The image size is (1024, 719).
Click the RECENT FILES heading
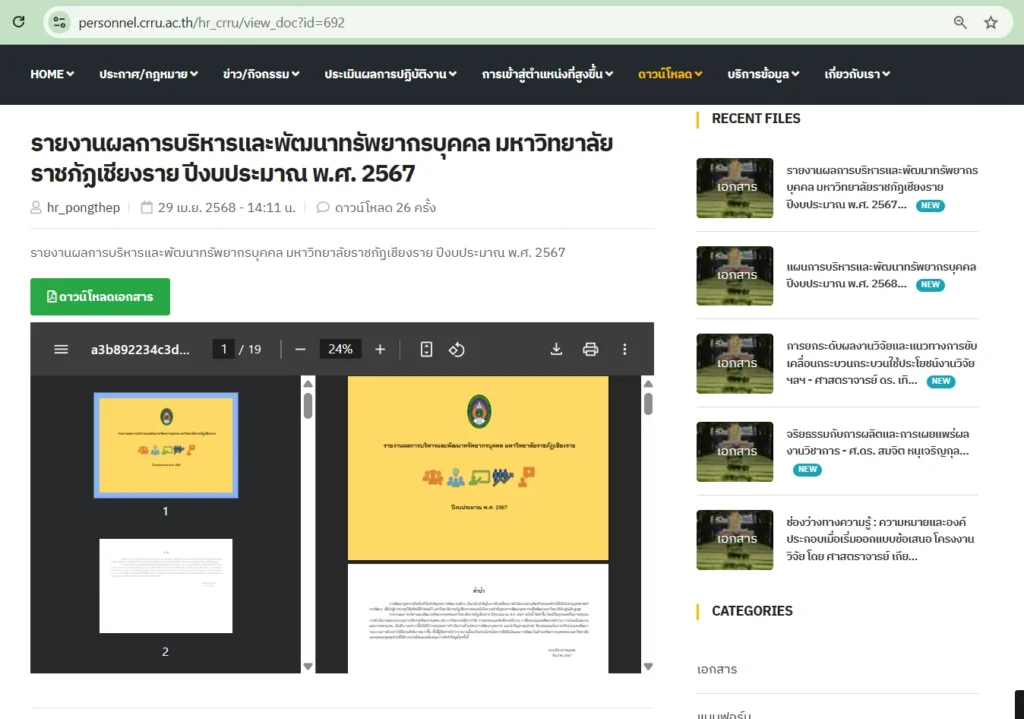coord(756,119)
